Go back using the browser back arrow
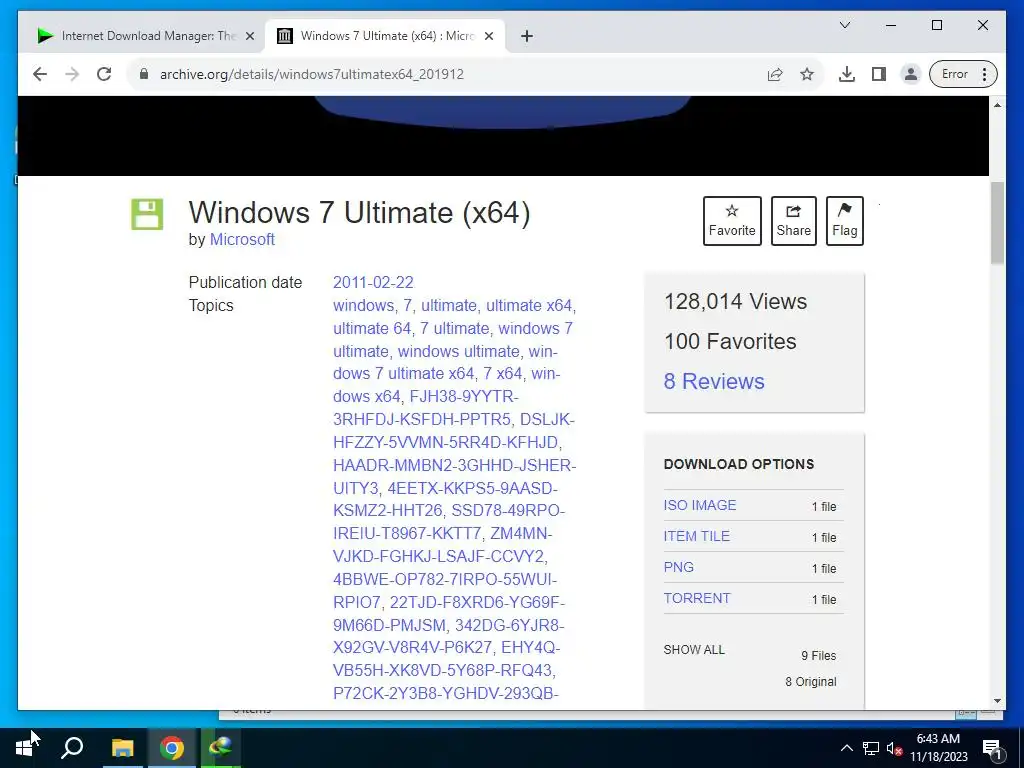 [40, 74]
